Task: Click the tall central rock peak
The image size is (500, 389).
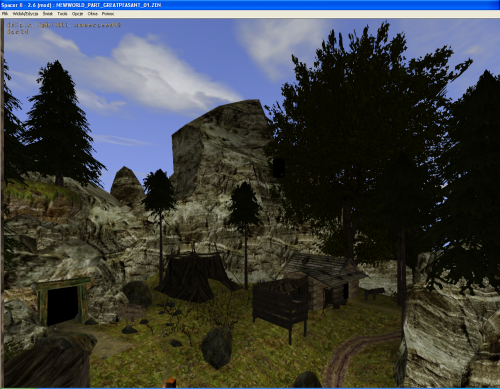Action: pos(222,150)
